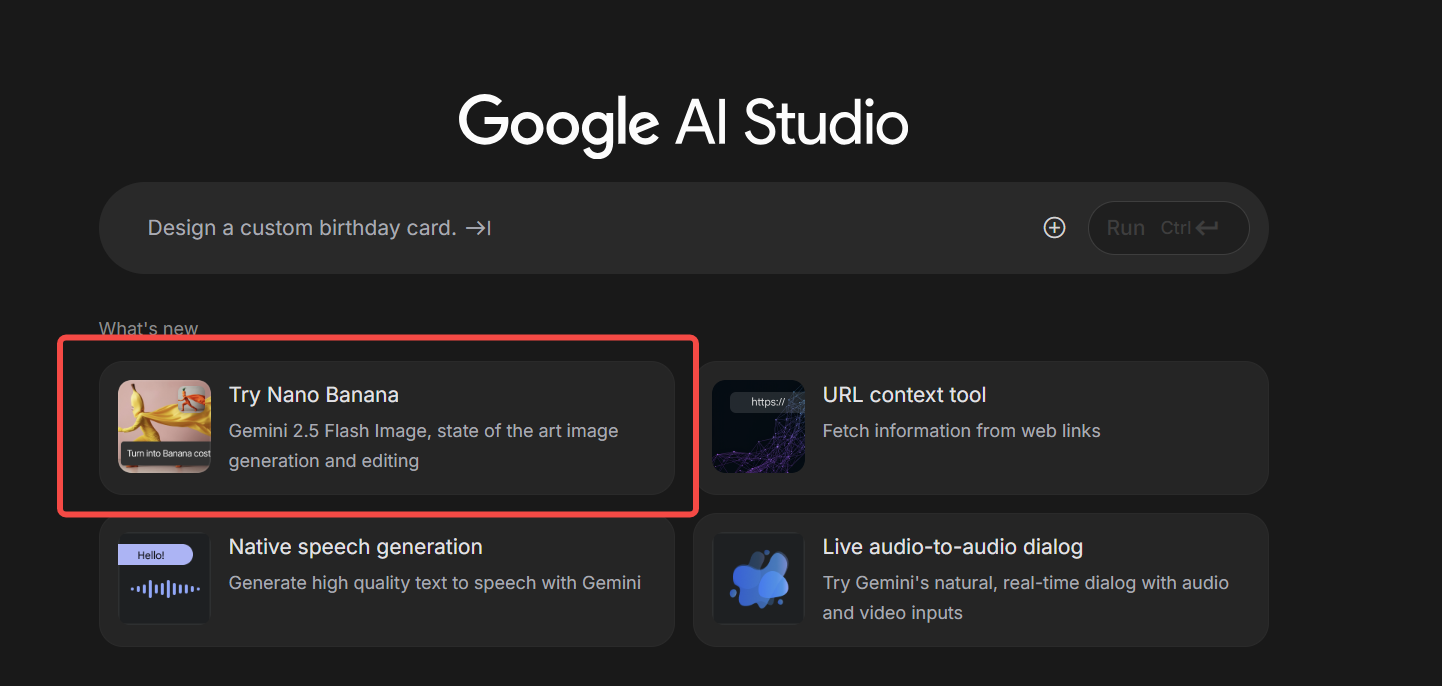The image size is (1442, 686).
Task: Click the 'What's new' heading text
Action: click(x=148, y=329)
